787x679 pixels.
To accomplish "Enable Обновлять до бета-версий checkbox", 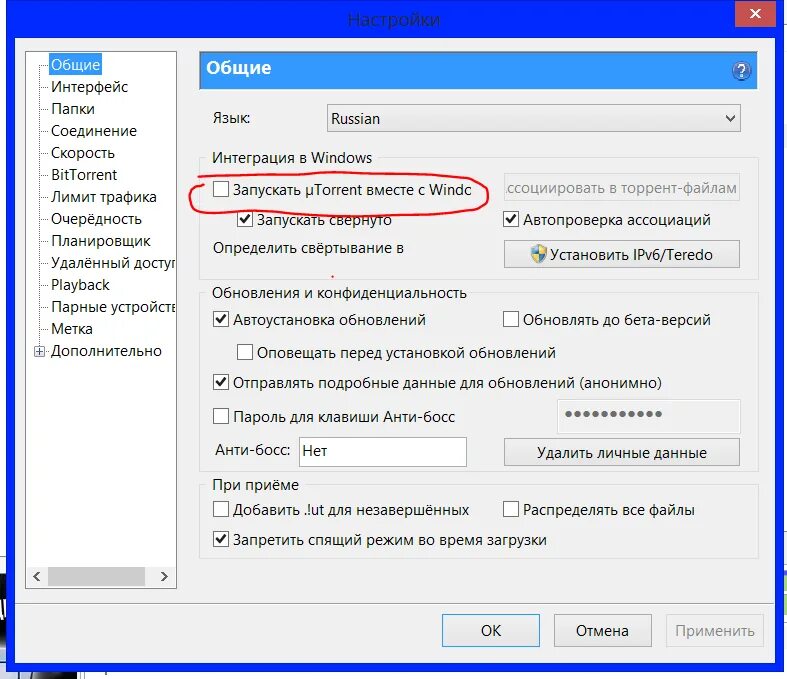I will point(511,319).
